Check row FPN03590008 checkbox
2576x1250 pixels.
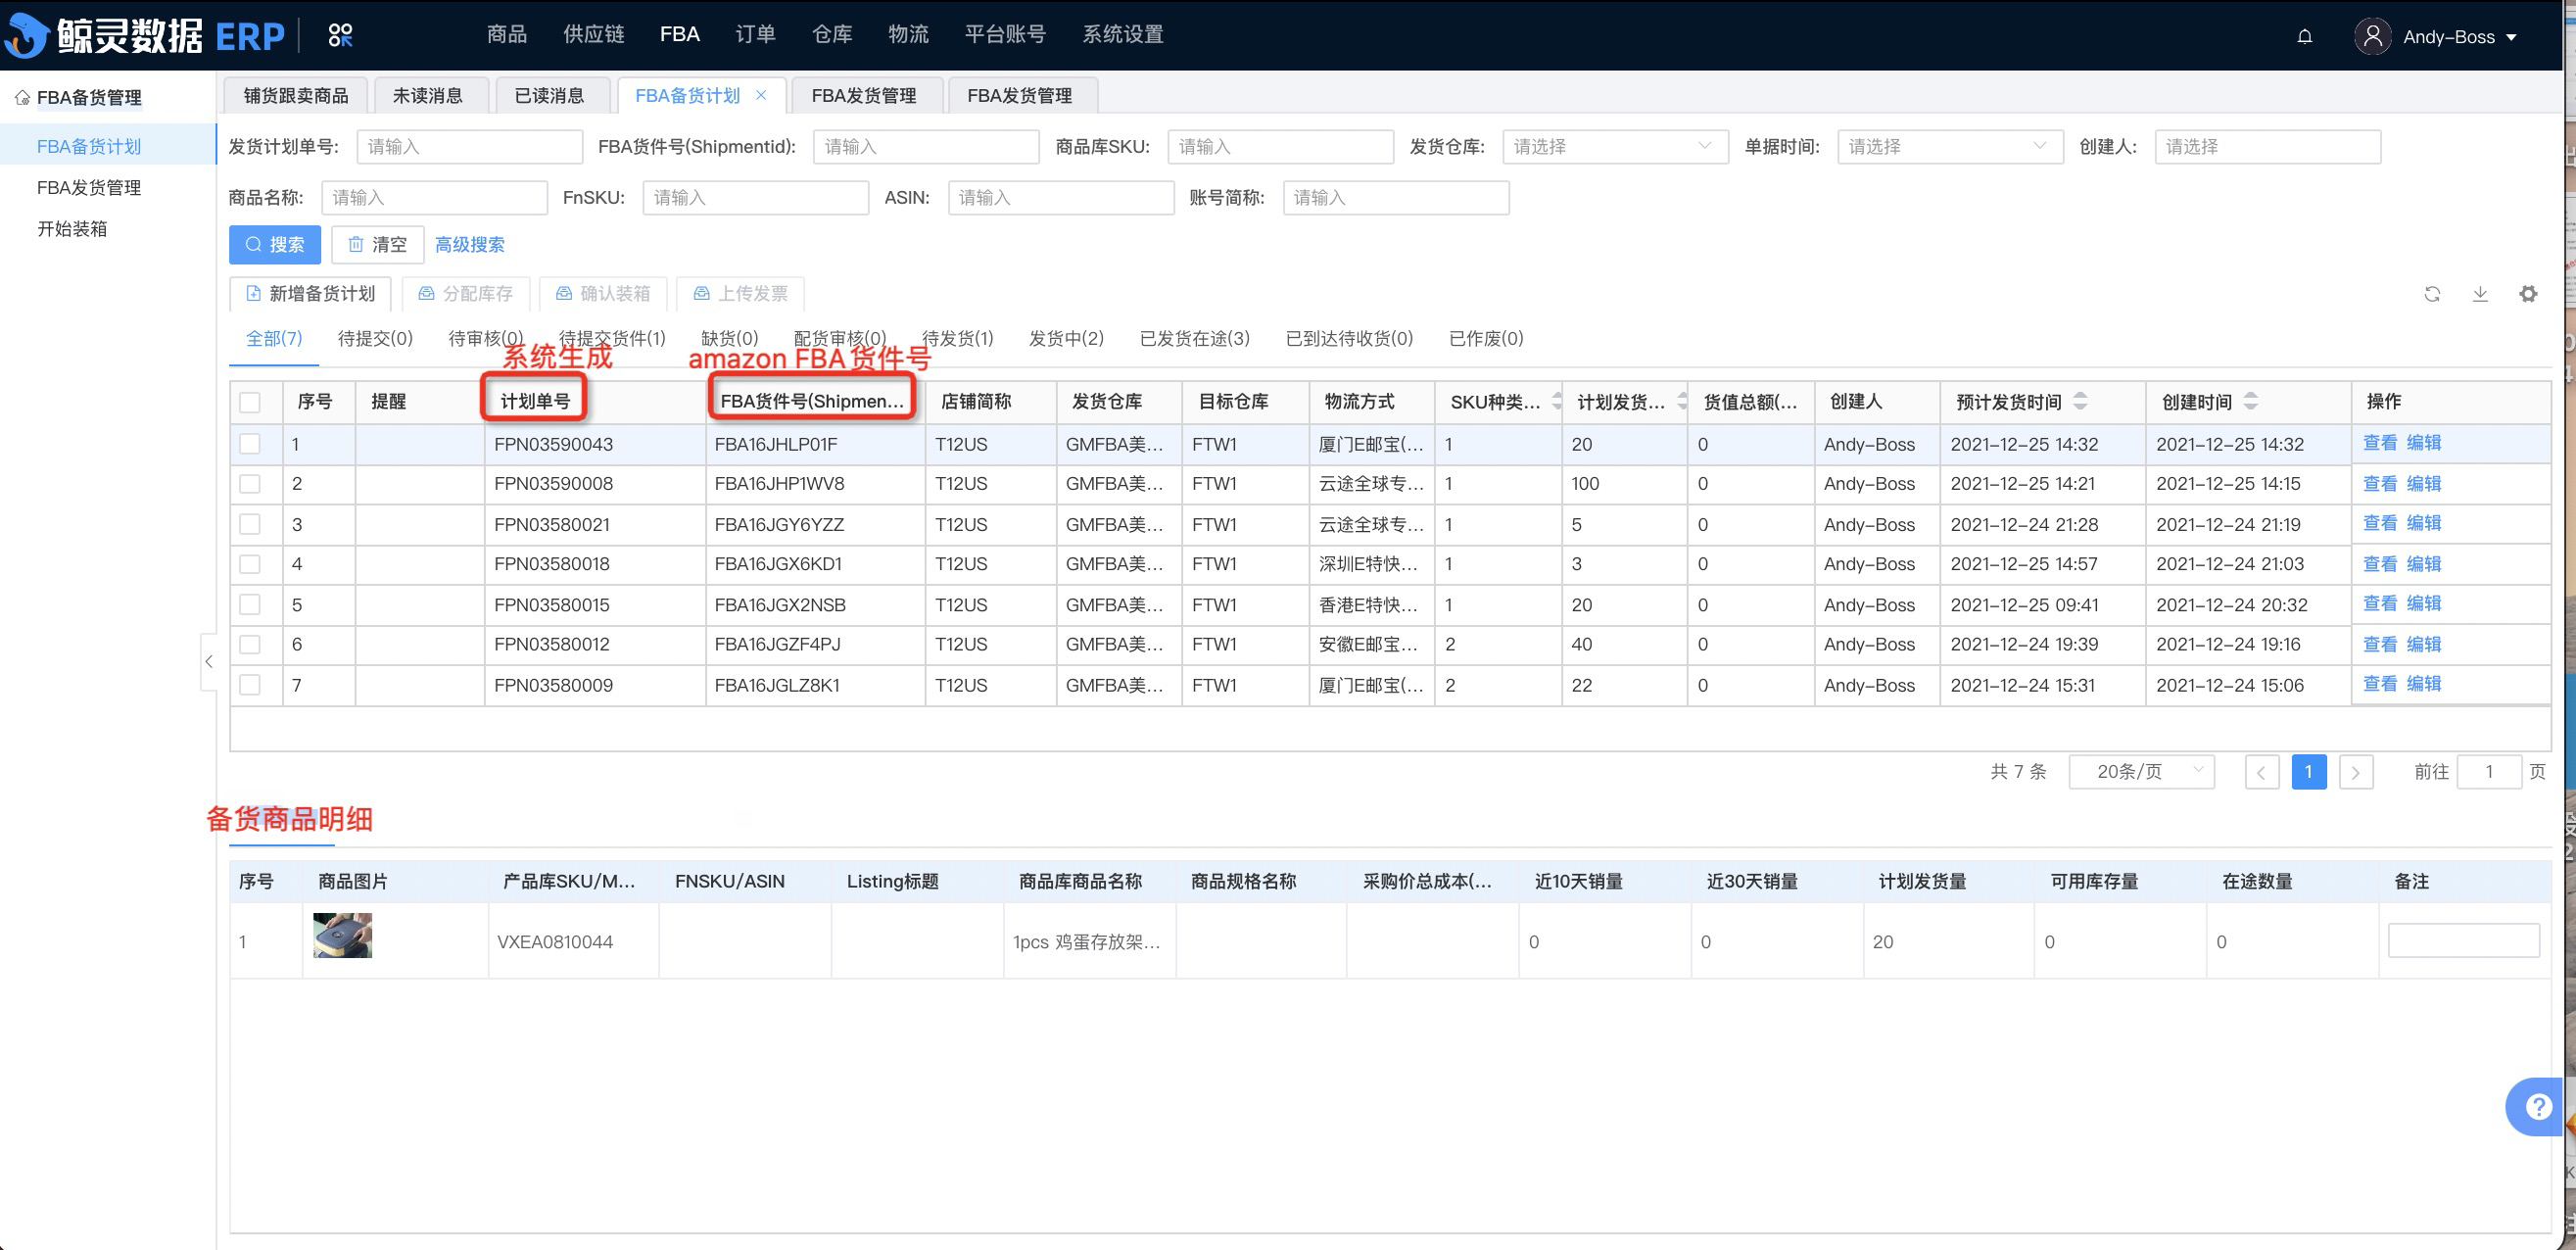tap(250, 484)
